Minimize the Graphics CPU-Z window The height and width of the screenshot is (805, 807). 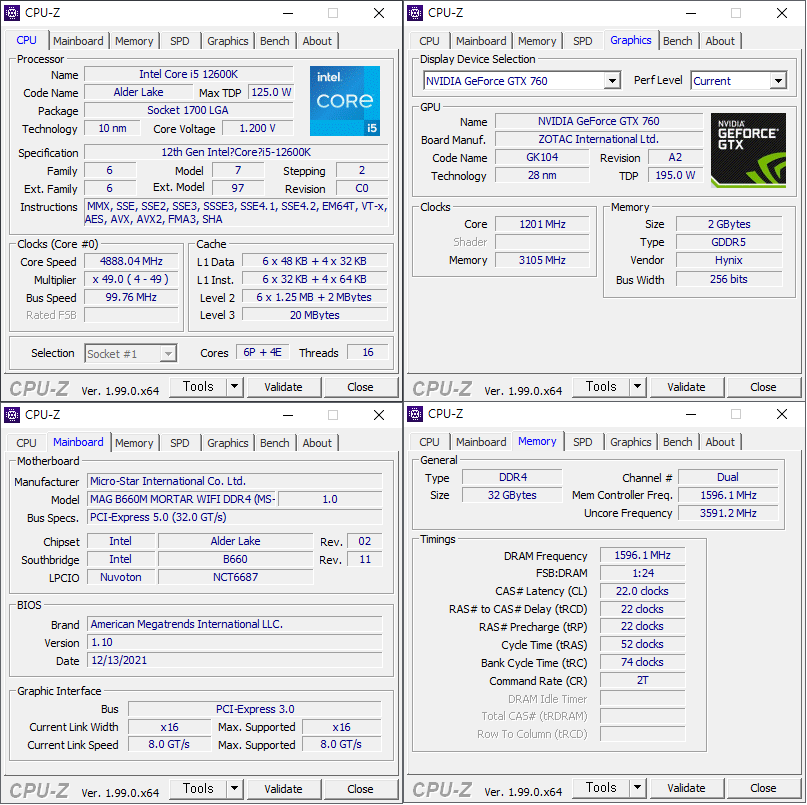(x=691, y=13)
